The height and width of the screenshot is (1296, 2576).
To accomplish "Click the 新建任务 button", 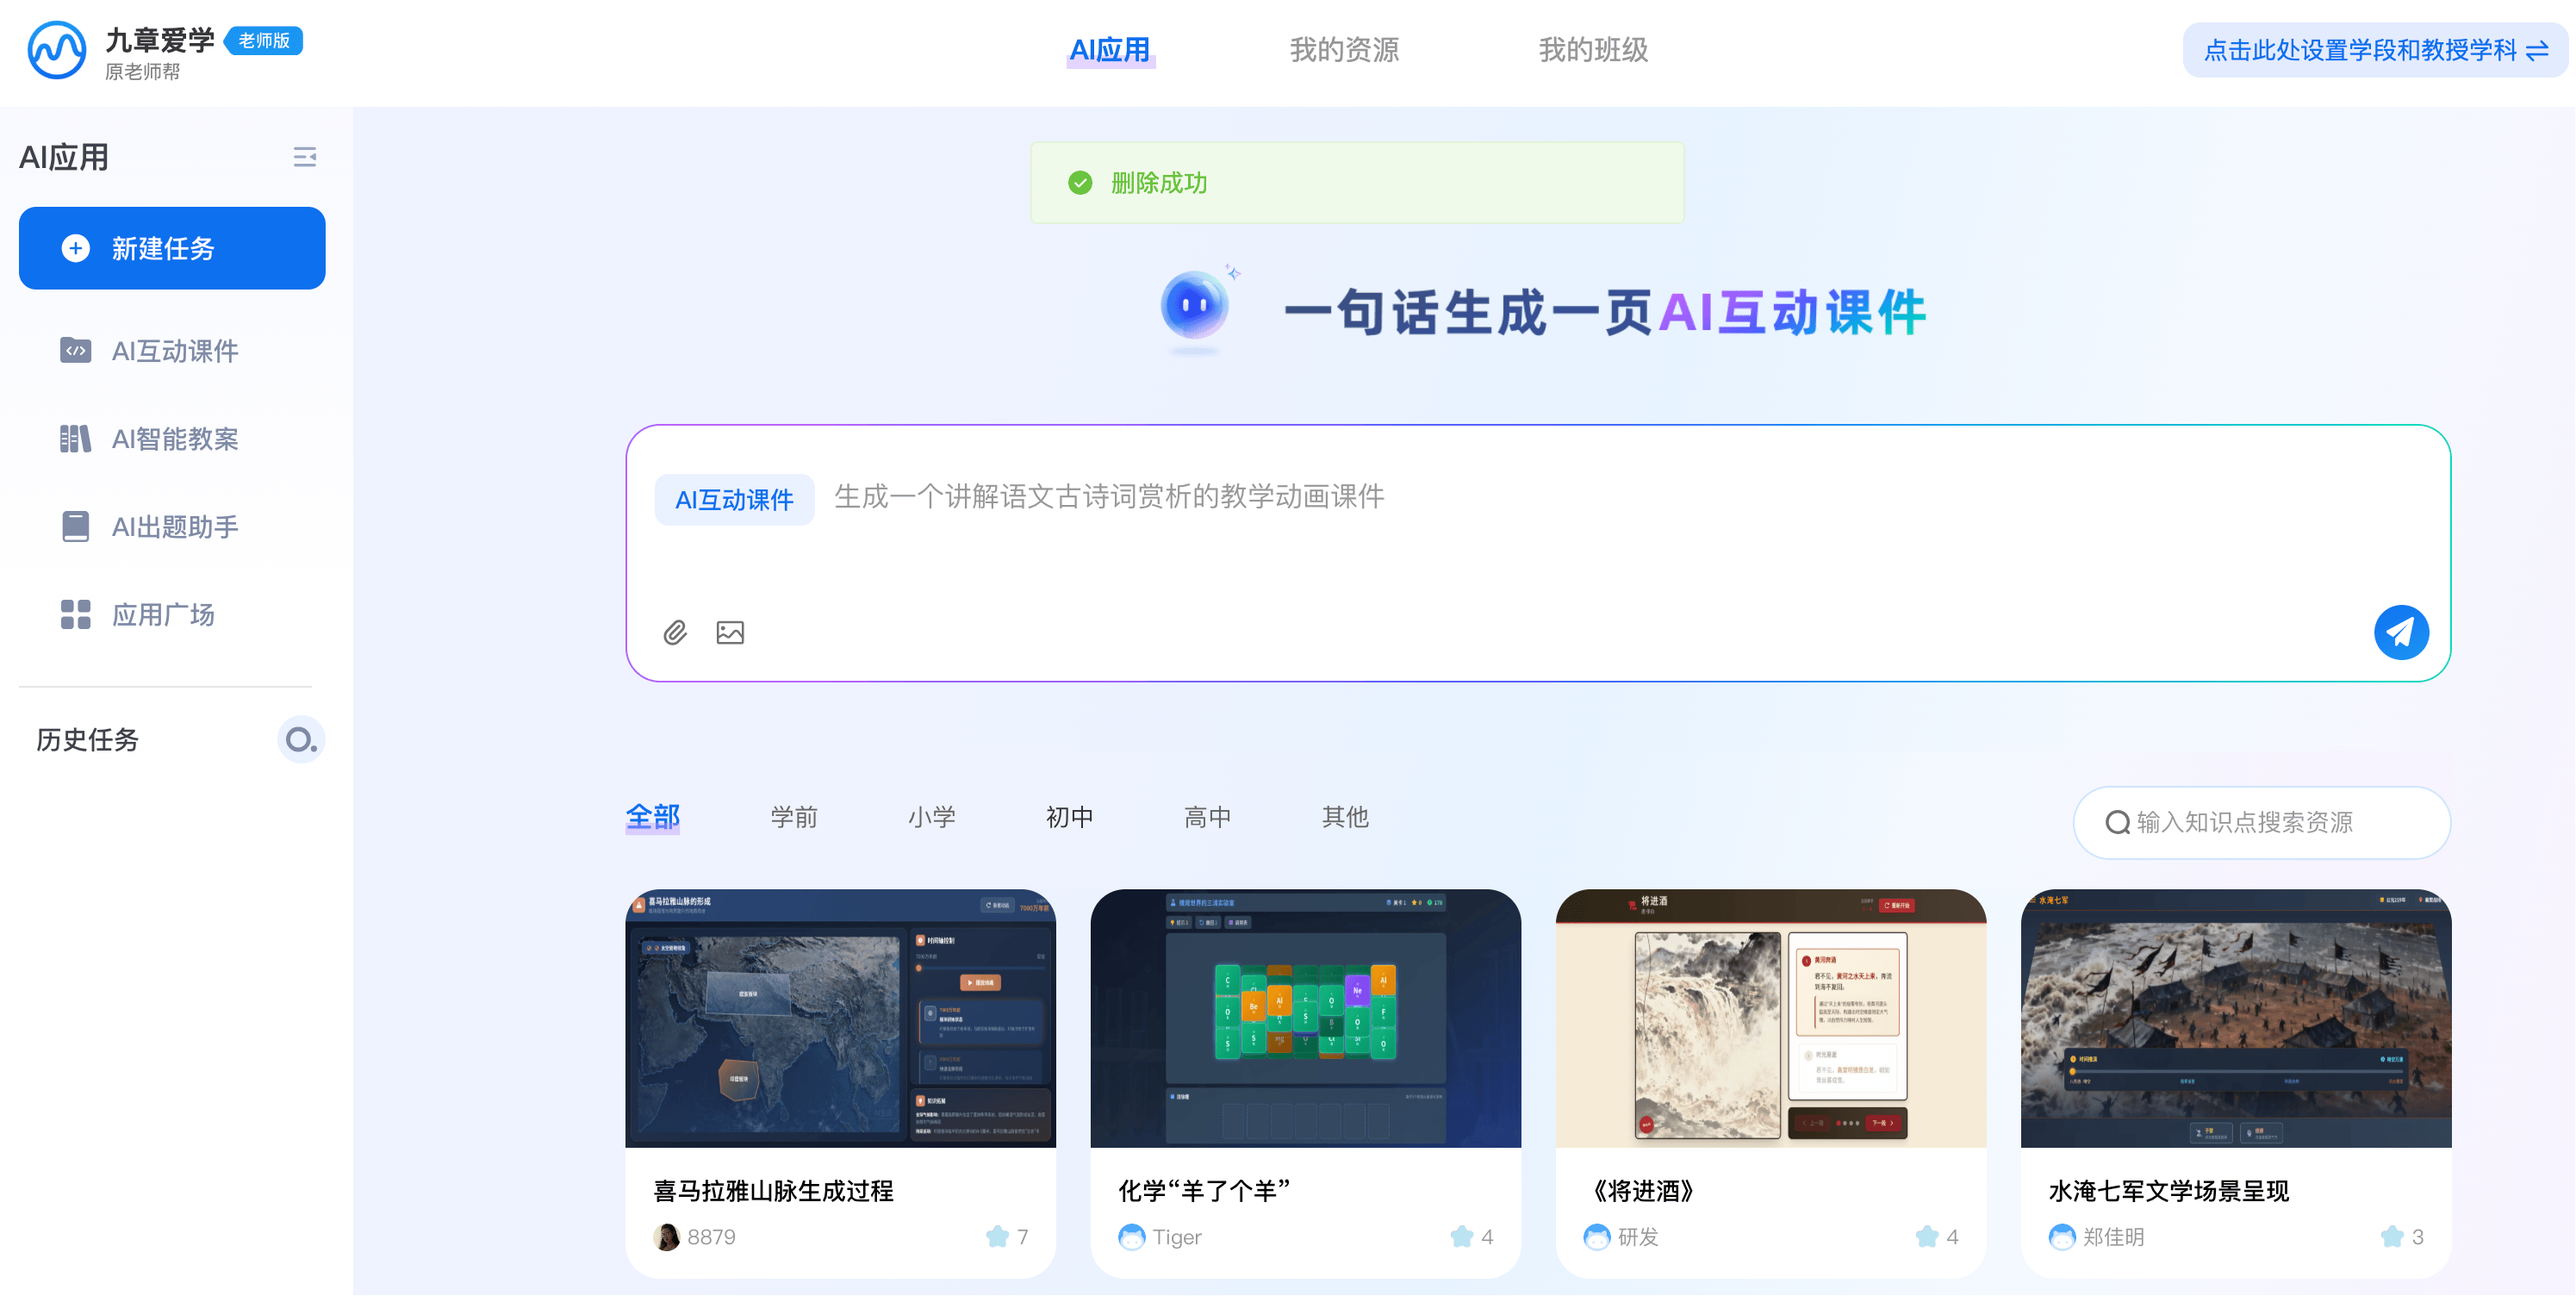I will (172, 248).
